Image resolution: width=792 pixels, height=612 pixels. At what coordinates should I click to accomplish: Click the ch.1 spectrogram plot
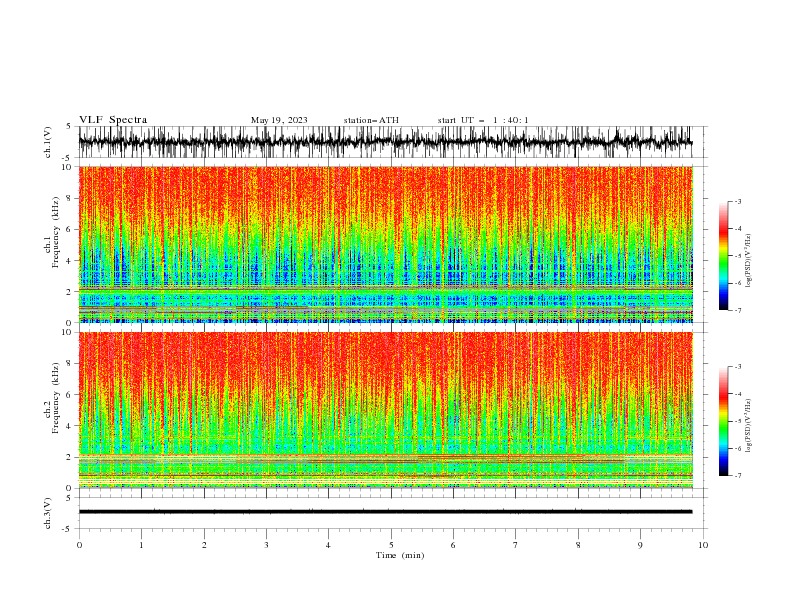385,244
